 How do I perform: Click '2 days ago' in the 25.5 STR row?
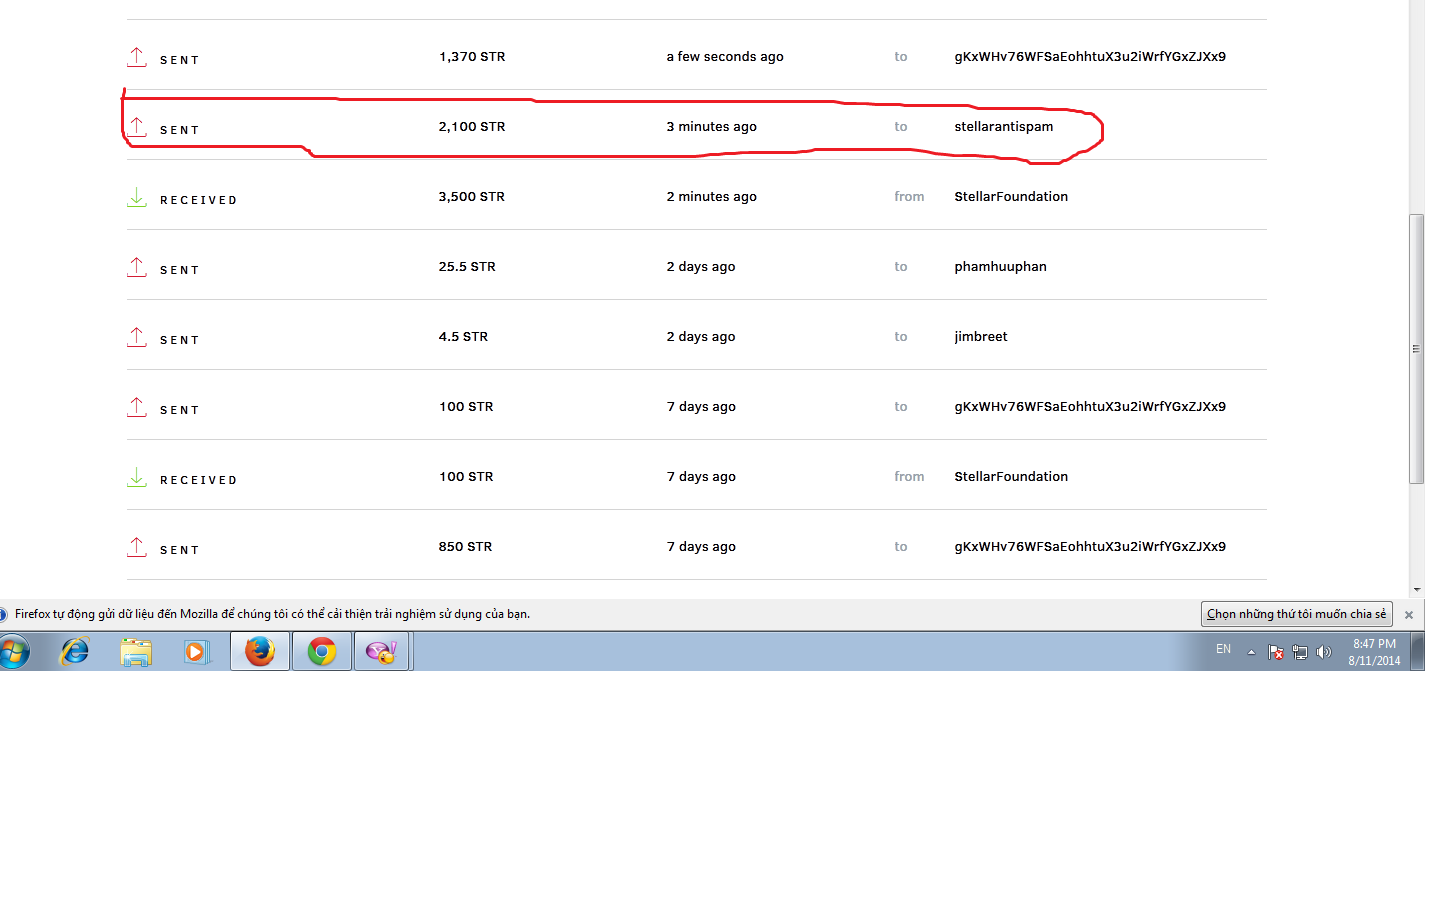(701, 267)
